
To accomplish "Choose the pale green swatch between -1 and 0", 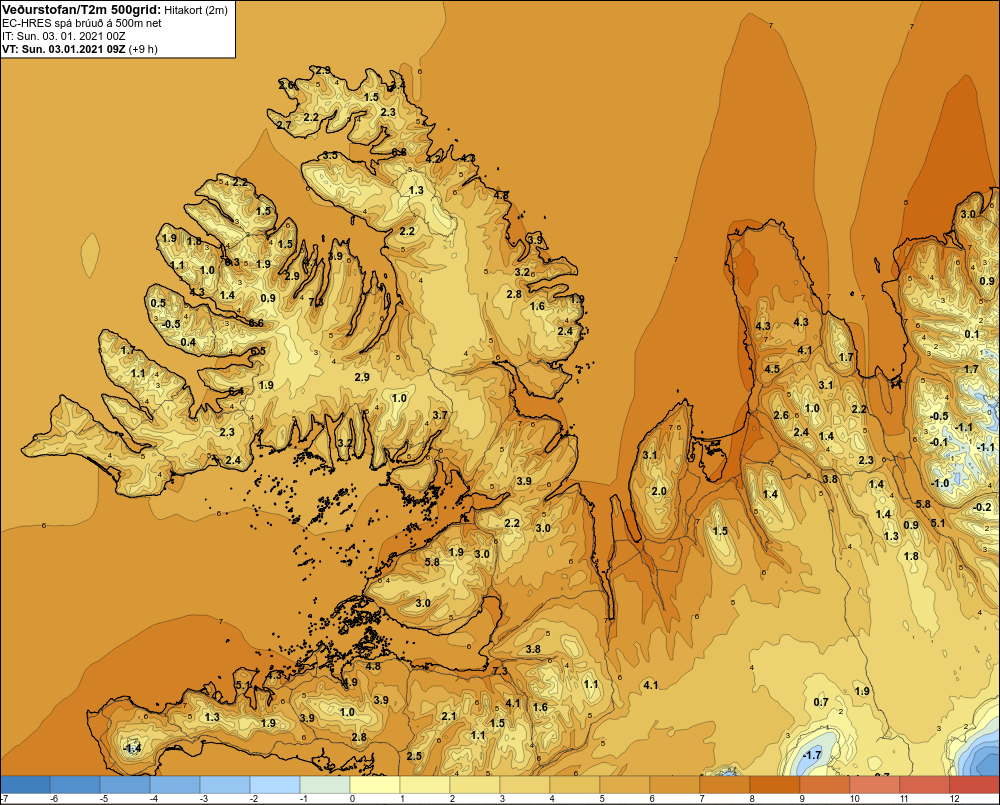I will click(x=325, y=785).
